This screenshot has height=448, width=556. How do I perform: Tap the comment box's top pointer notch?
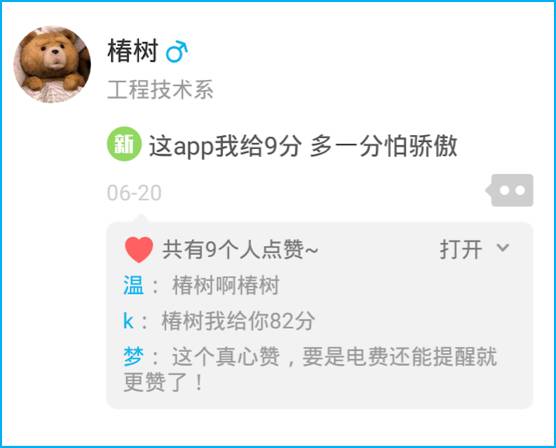point(141,219)
